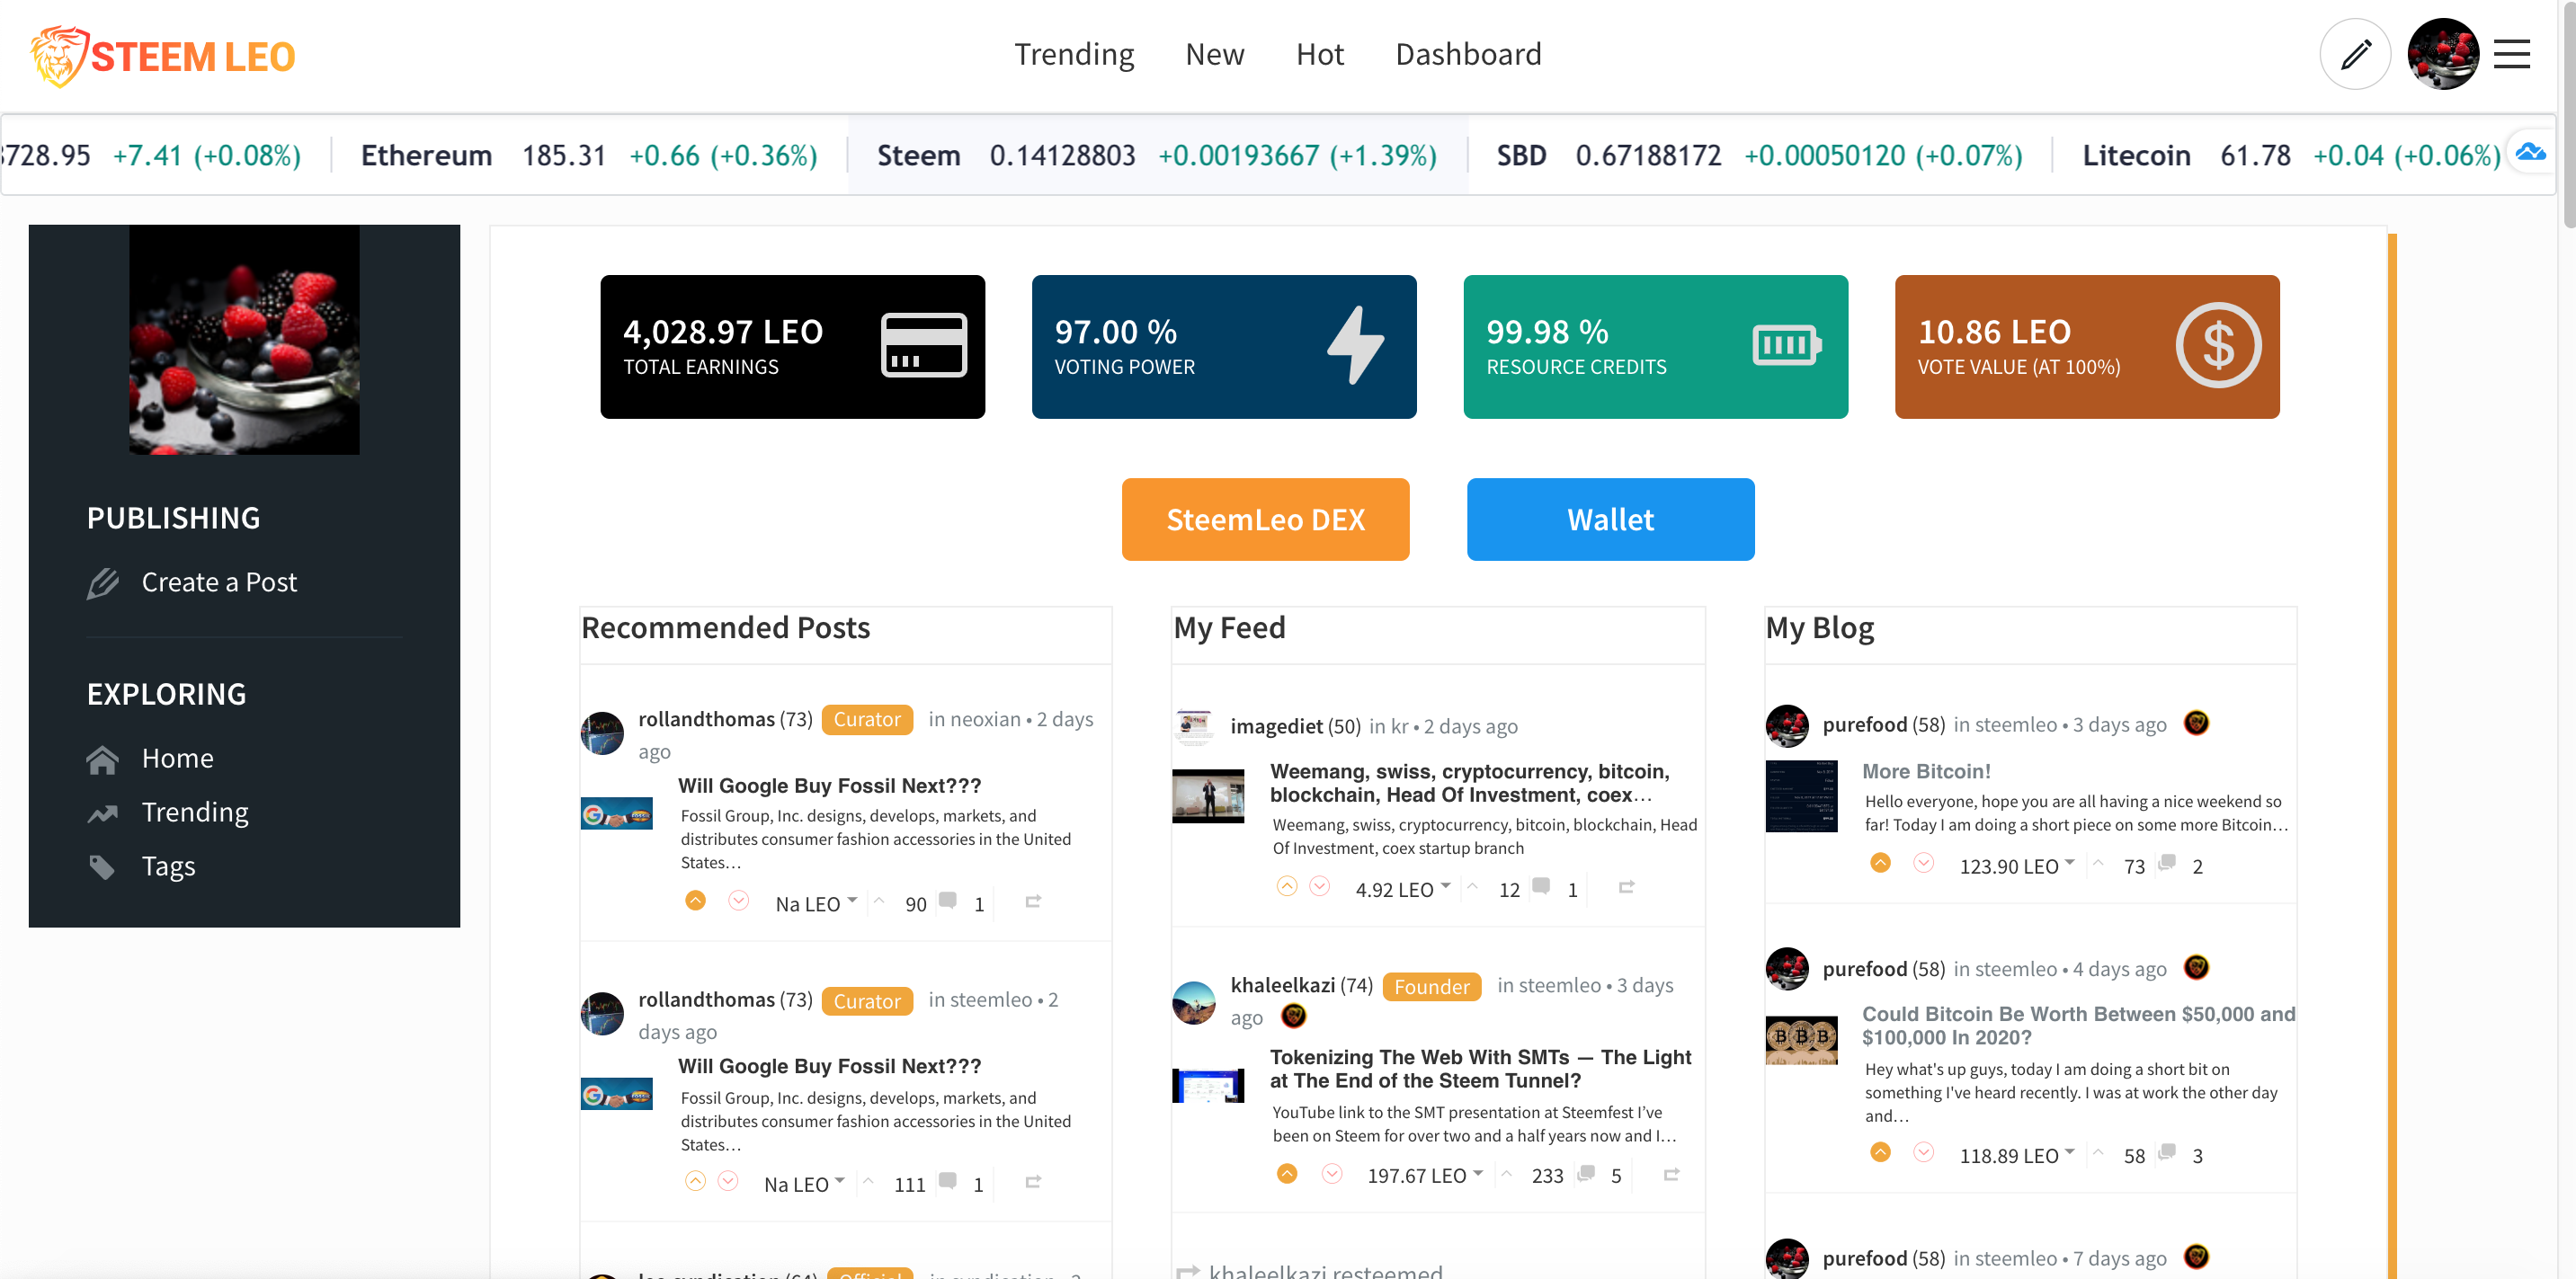Click the pencil compose icon in header
This screenshot has width=2576, height=1279.
point(2354,54)
